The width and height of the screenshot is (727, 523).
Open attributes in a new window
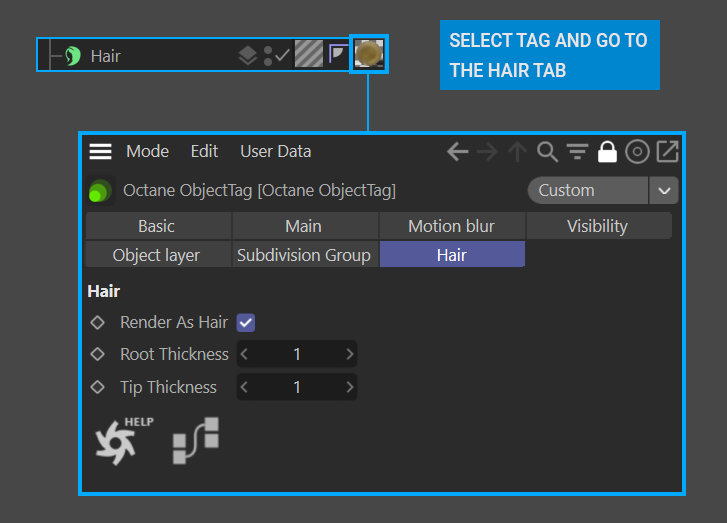[x=667, y=152]
